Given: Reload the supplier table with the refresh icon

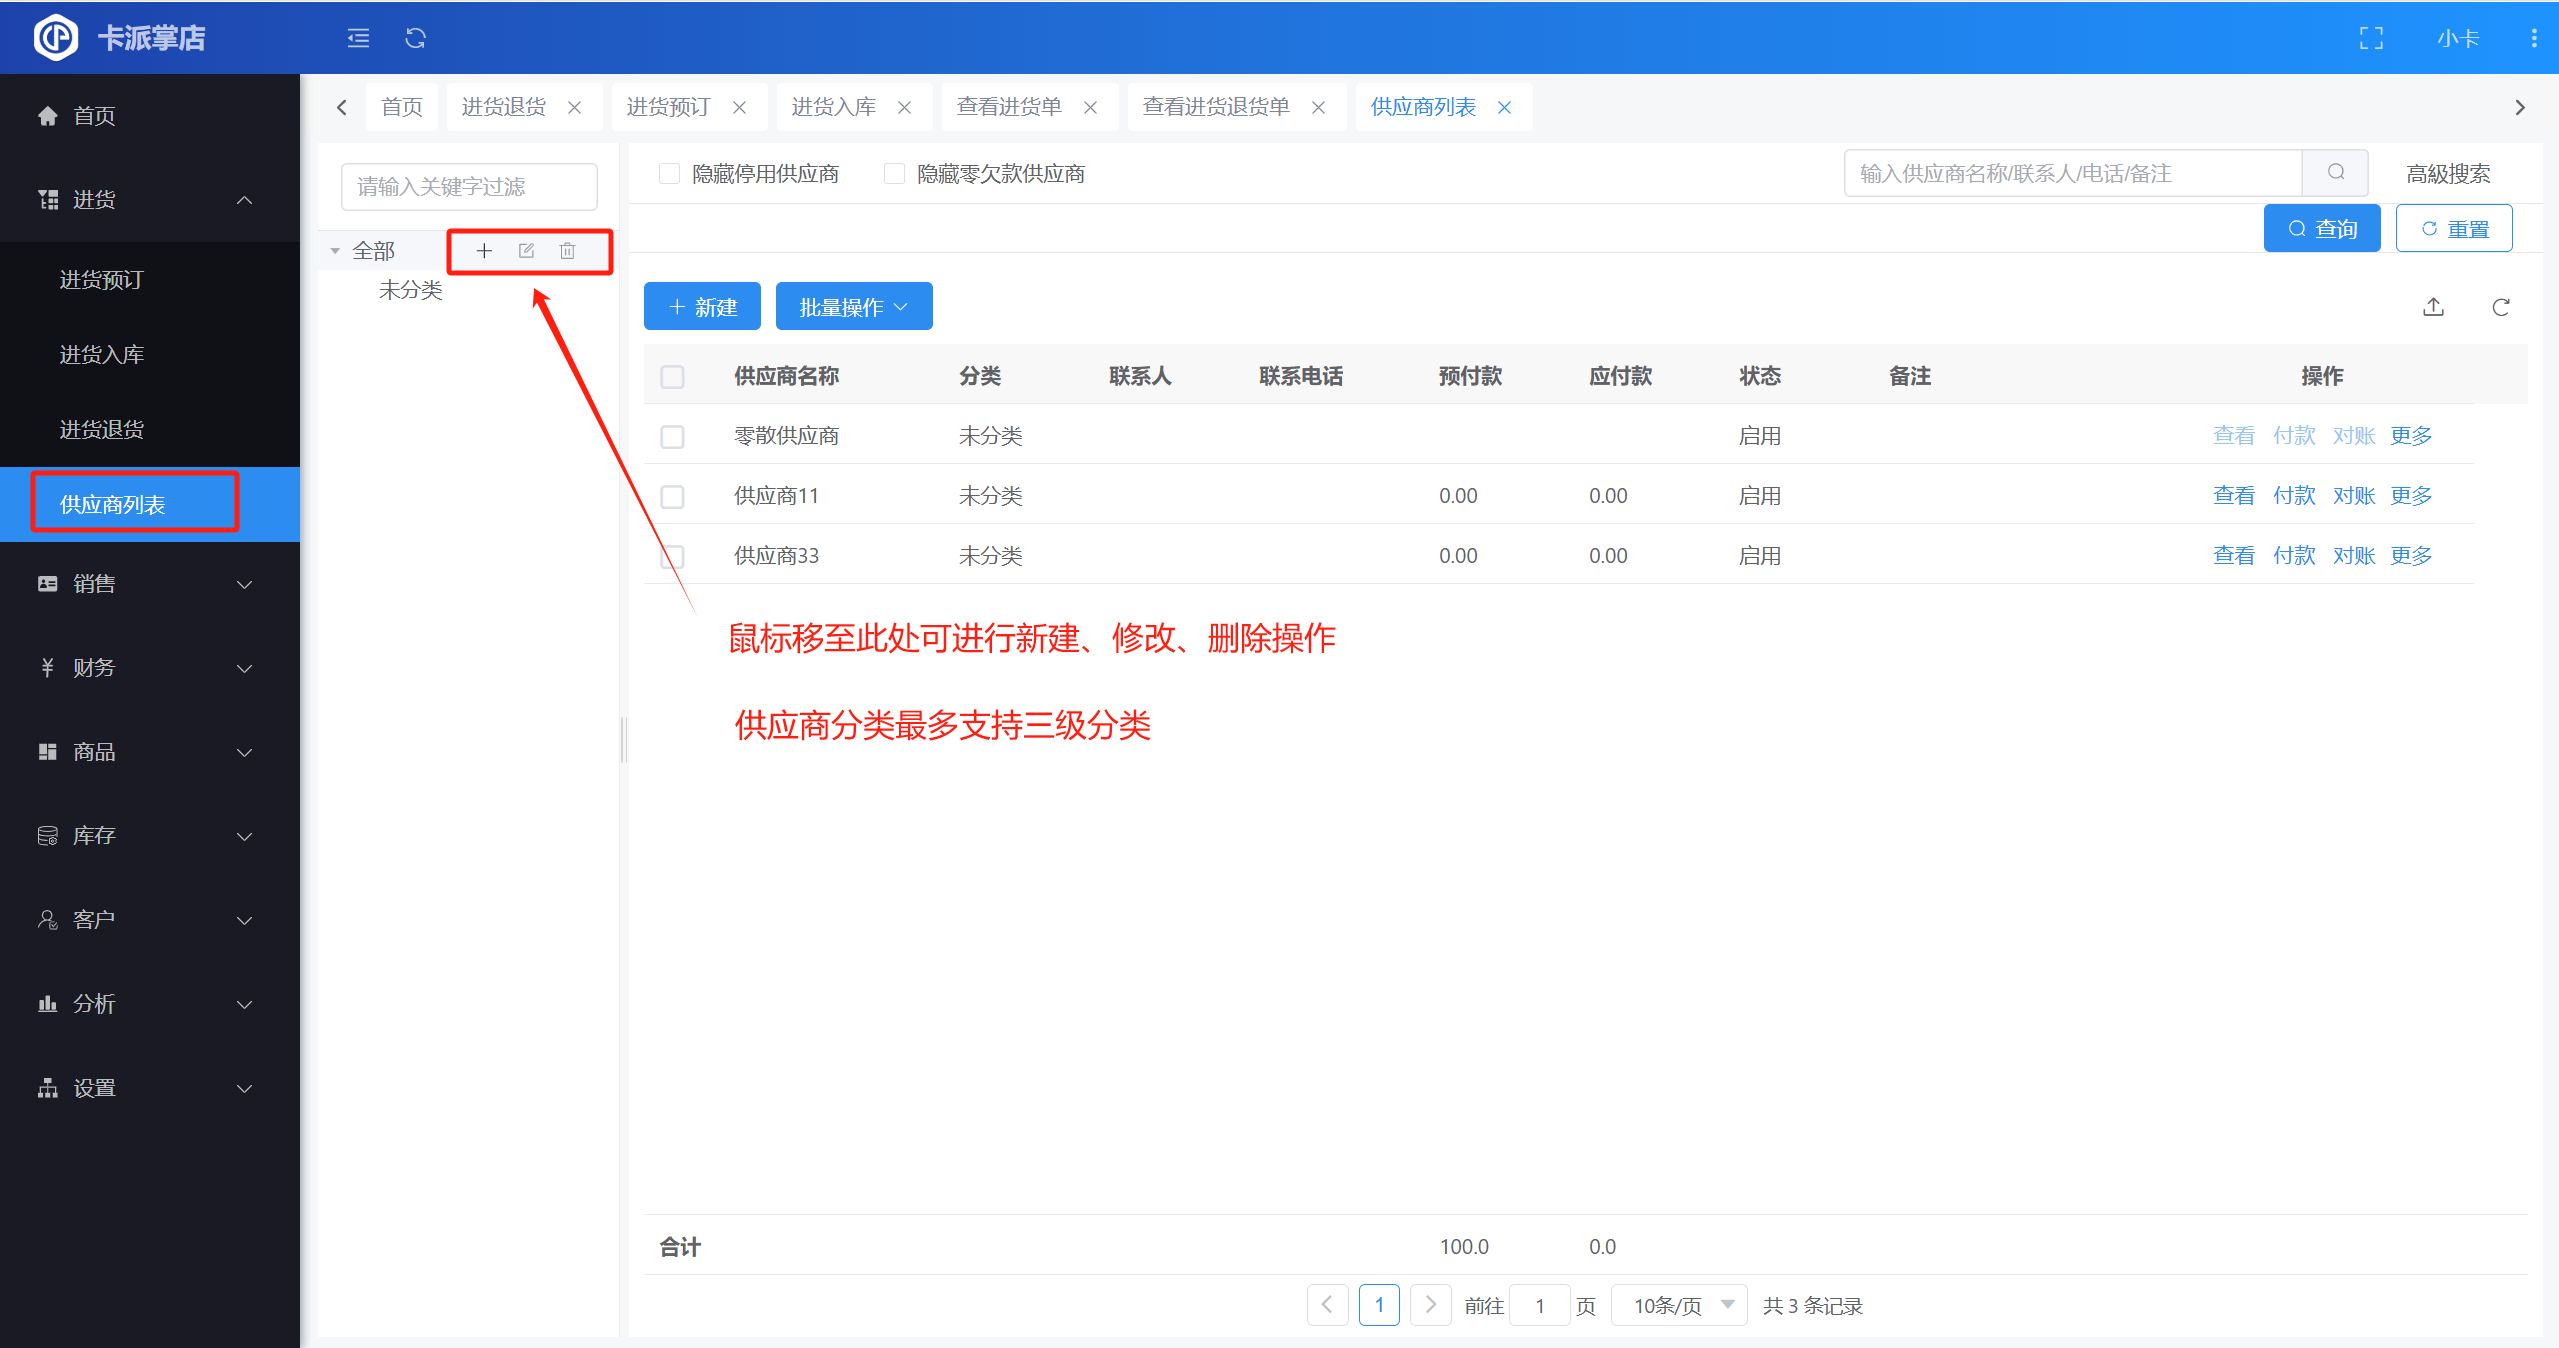Looking at the screenshot, I should (2500, 307).
